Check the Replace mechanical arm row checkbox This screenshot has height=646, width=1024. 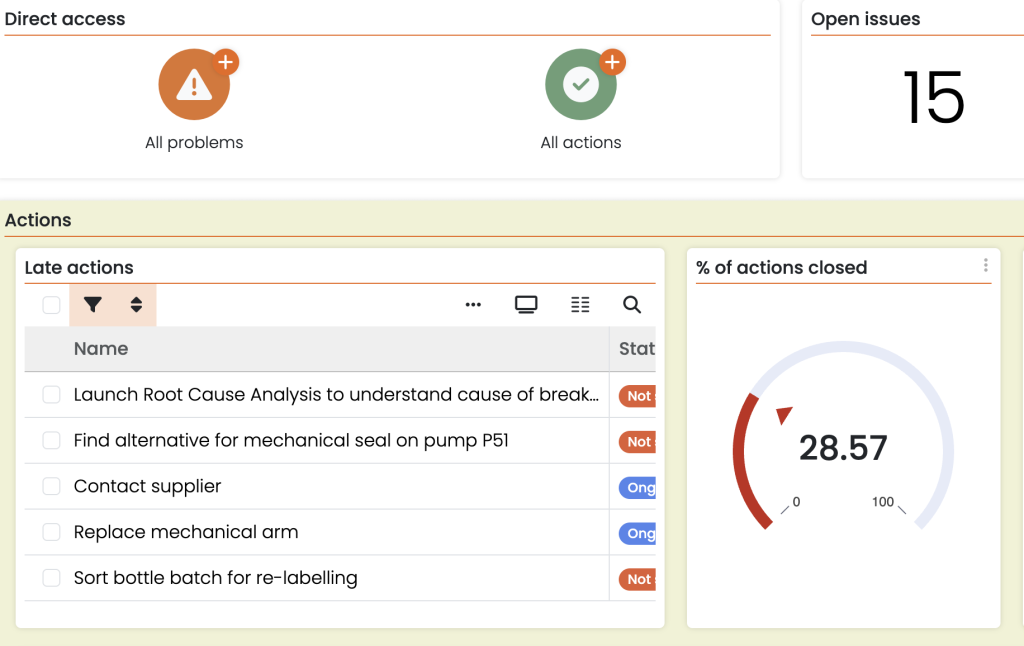point(51,533)
